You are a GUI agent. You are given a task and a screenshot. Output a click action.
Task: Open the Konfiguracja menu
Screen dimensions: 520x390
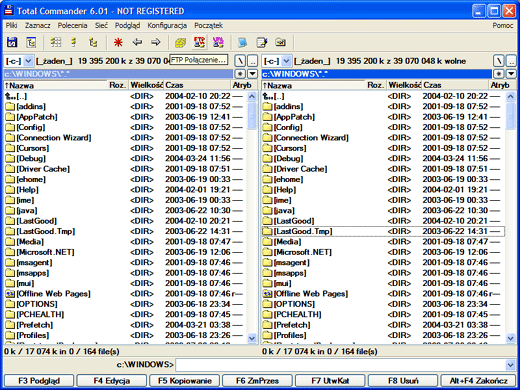(167, 25)
